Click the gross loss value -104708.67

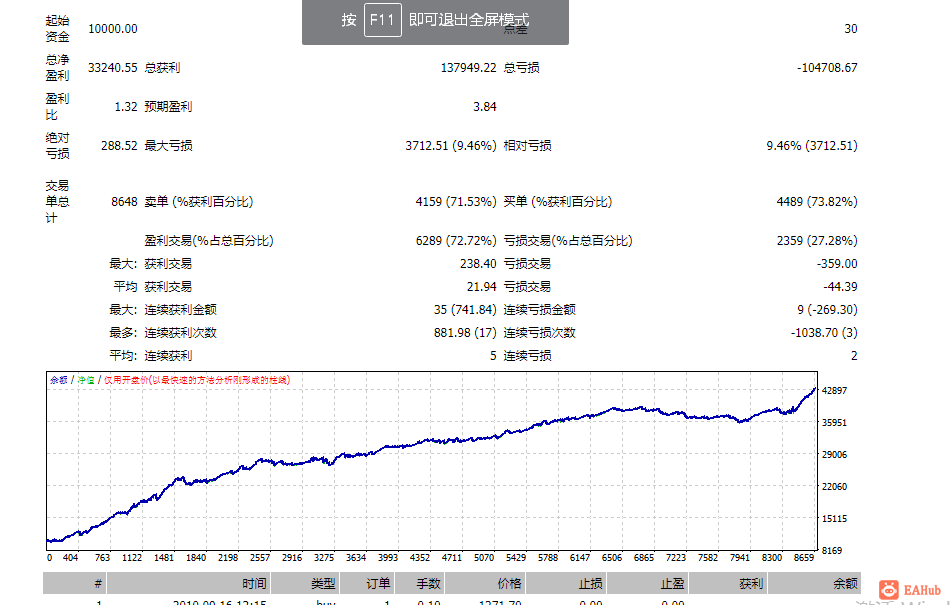827,67
